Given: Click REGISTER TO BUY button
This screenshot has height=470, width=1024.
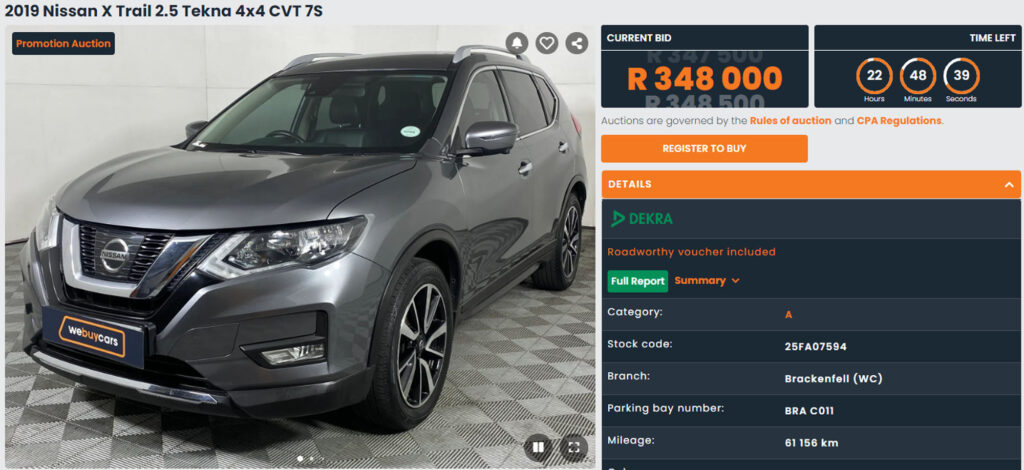Looking at the screenshot, I should (x=704, y=149).
